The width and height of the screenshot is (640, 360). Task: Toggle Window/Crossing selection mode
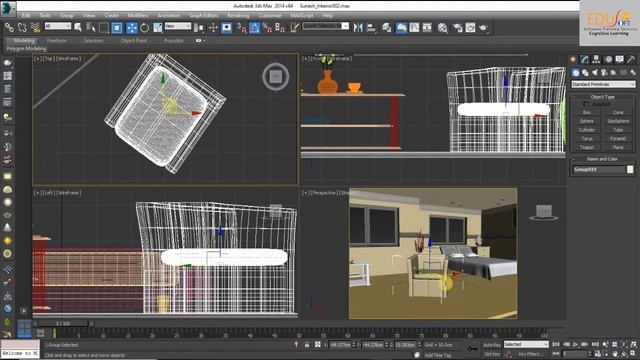[117, 27]
